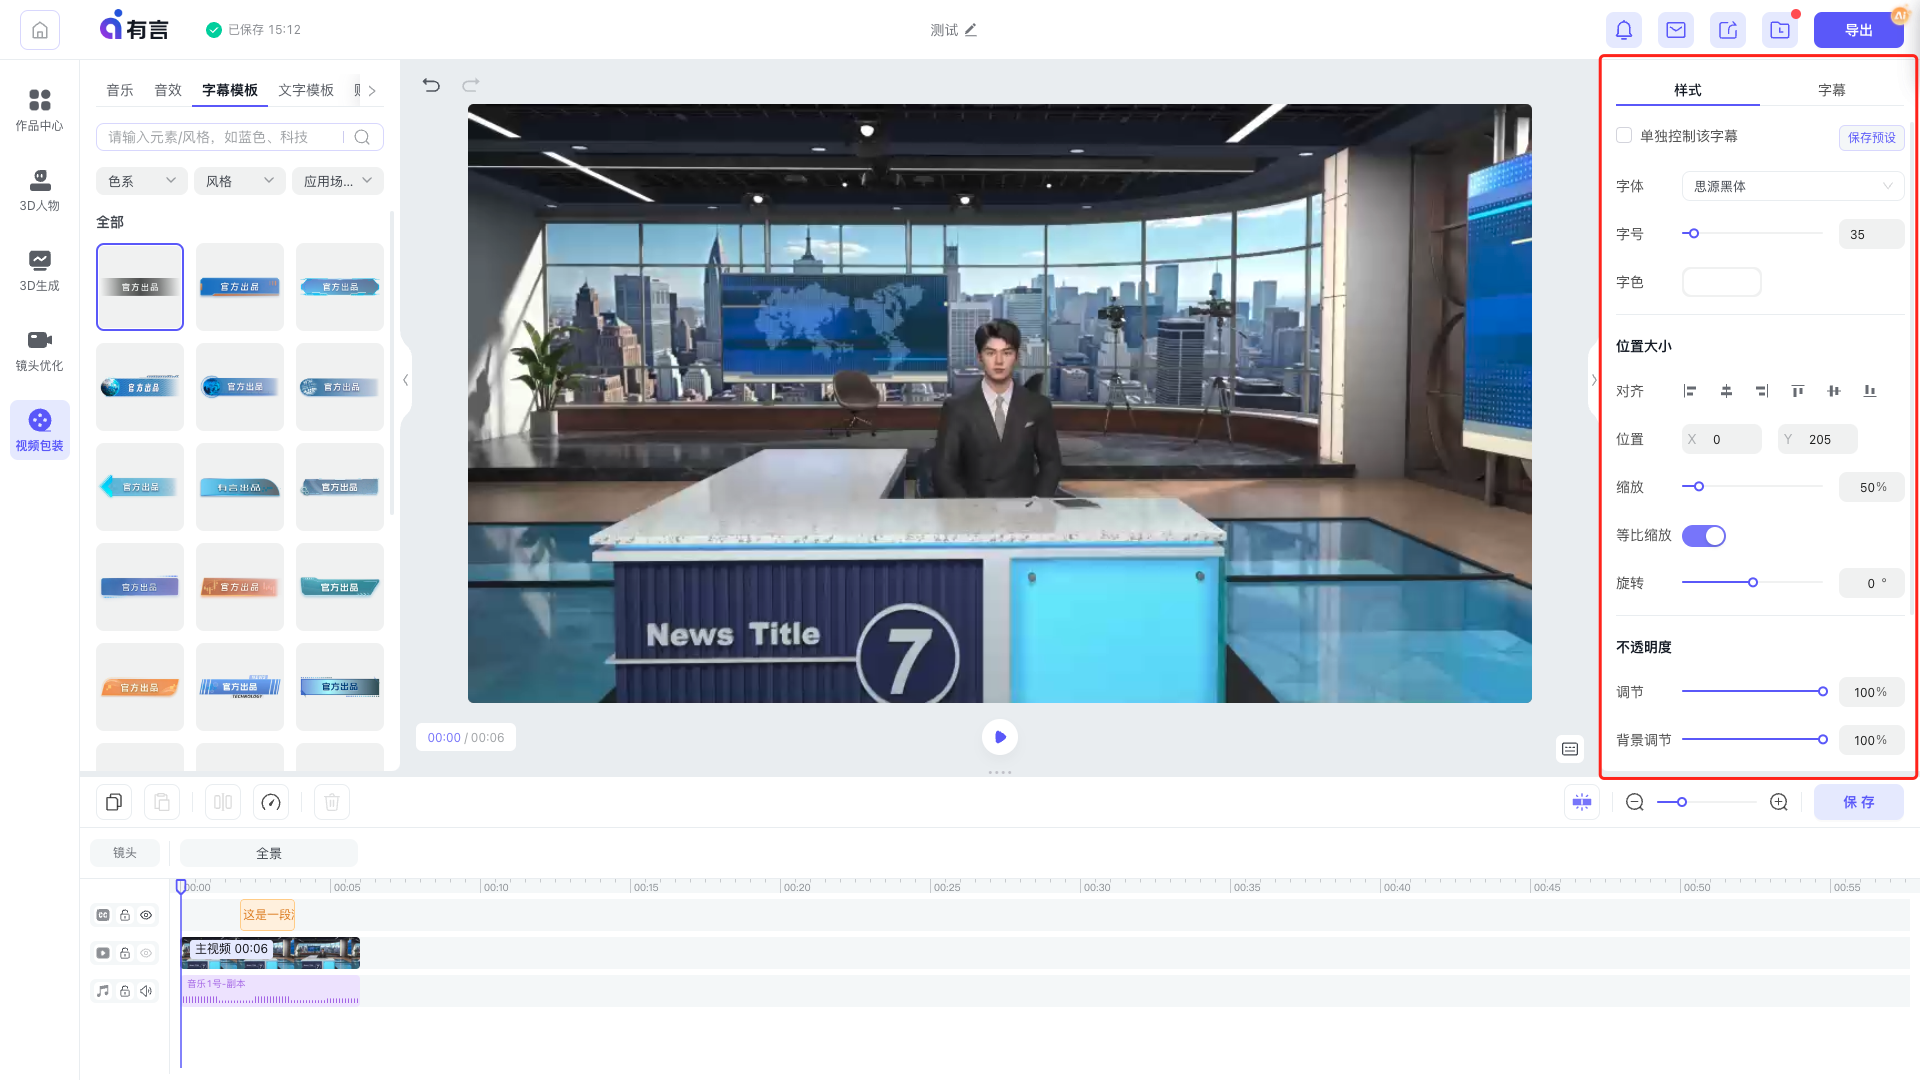Adjust the 字号 slider handle
The image size is (1920, 1080).
[x=1693, y=233]
